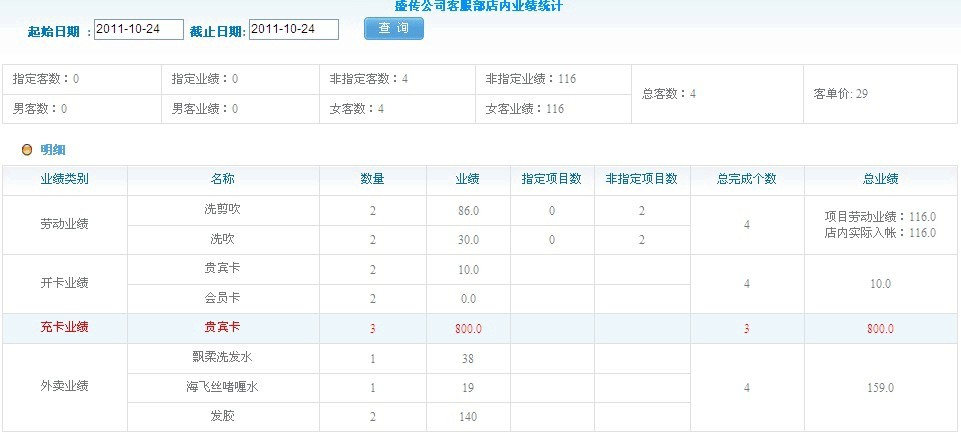Click the 指定项目数 column header
The width and height of the screenshot is (961, 444).
[551, 179]
